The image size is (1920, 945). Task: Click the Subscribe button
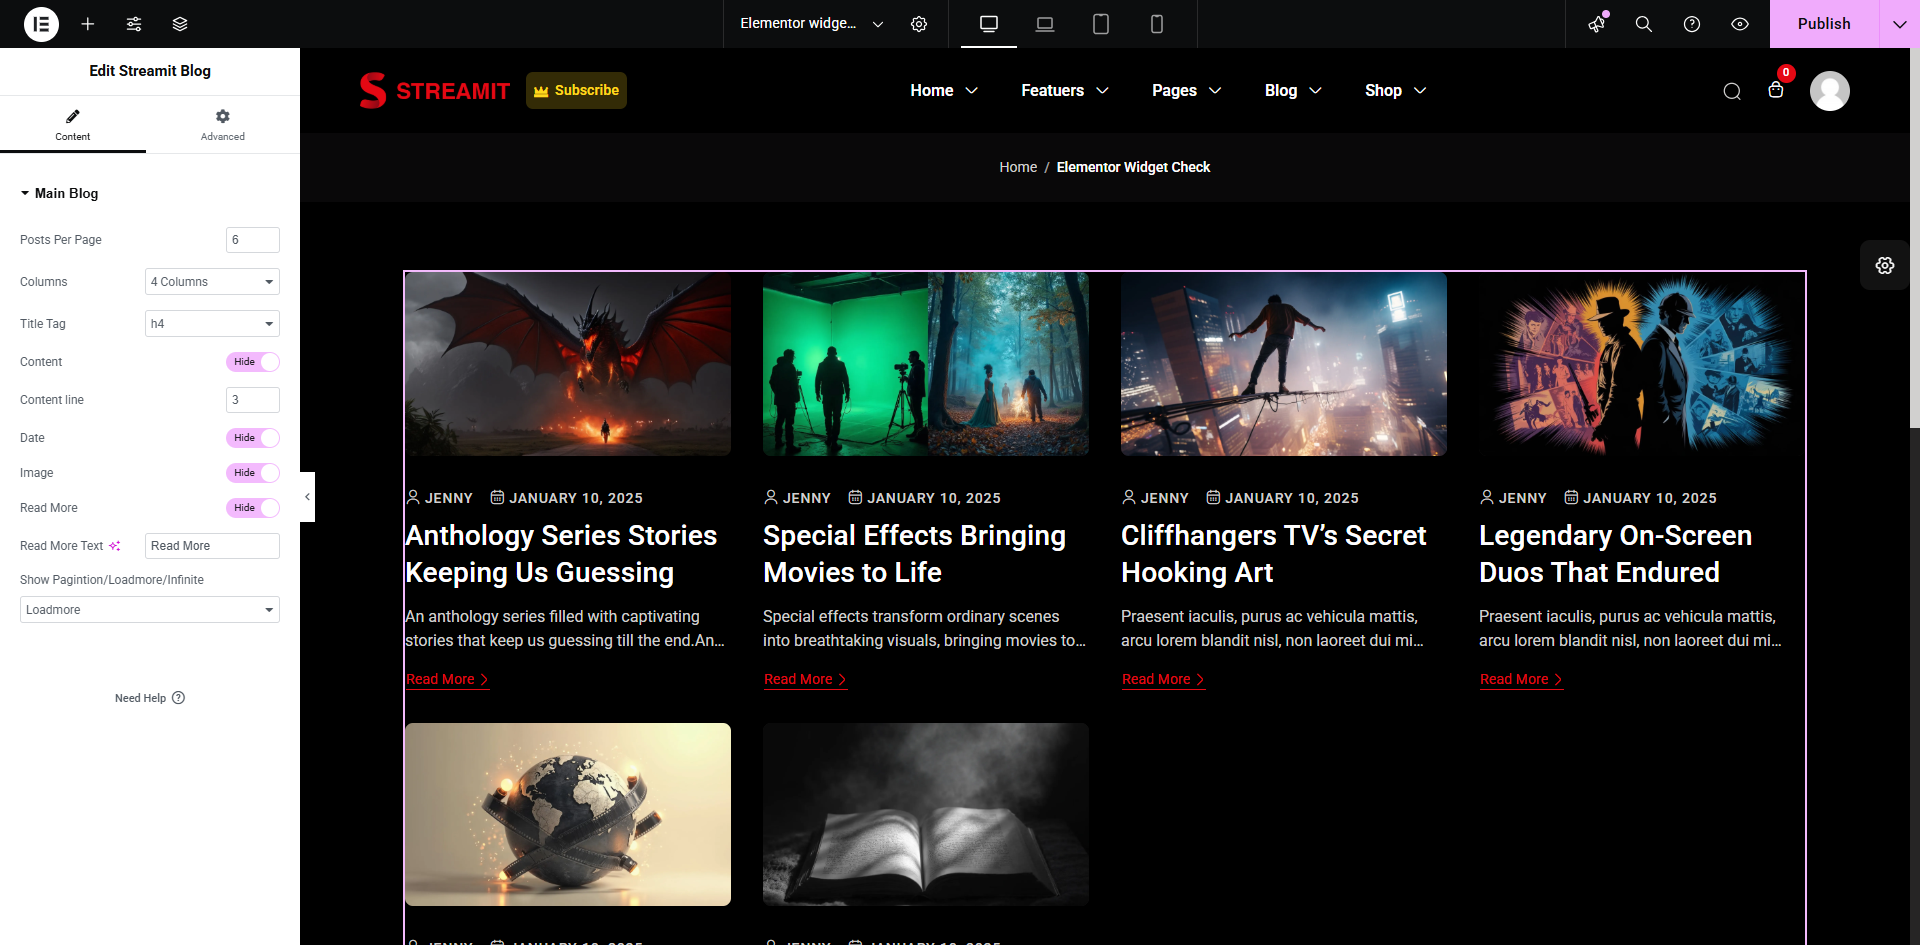click(577, 90)
